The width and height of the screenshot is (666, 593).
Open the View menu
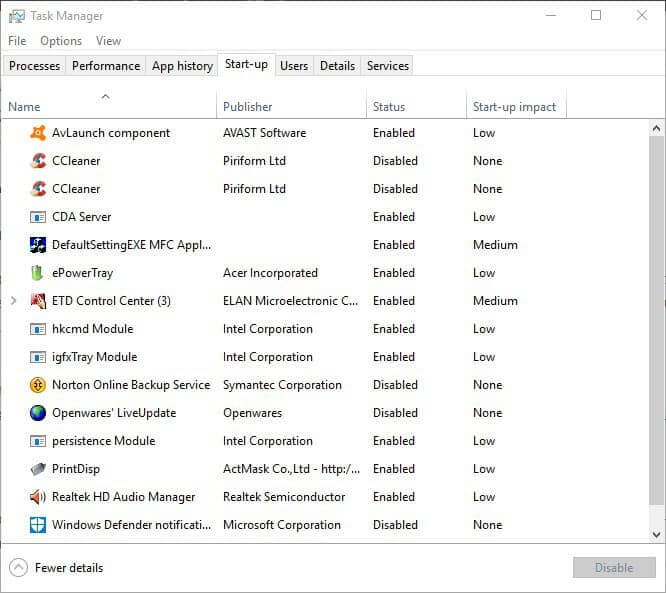[x=108, y=41]
